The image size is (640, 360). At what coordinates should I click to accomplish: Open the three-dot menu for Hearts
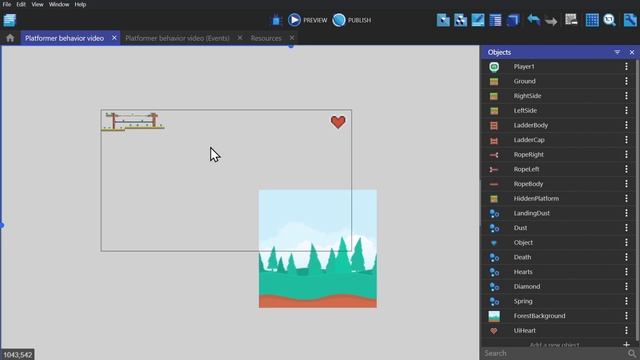point(626,272)
